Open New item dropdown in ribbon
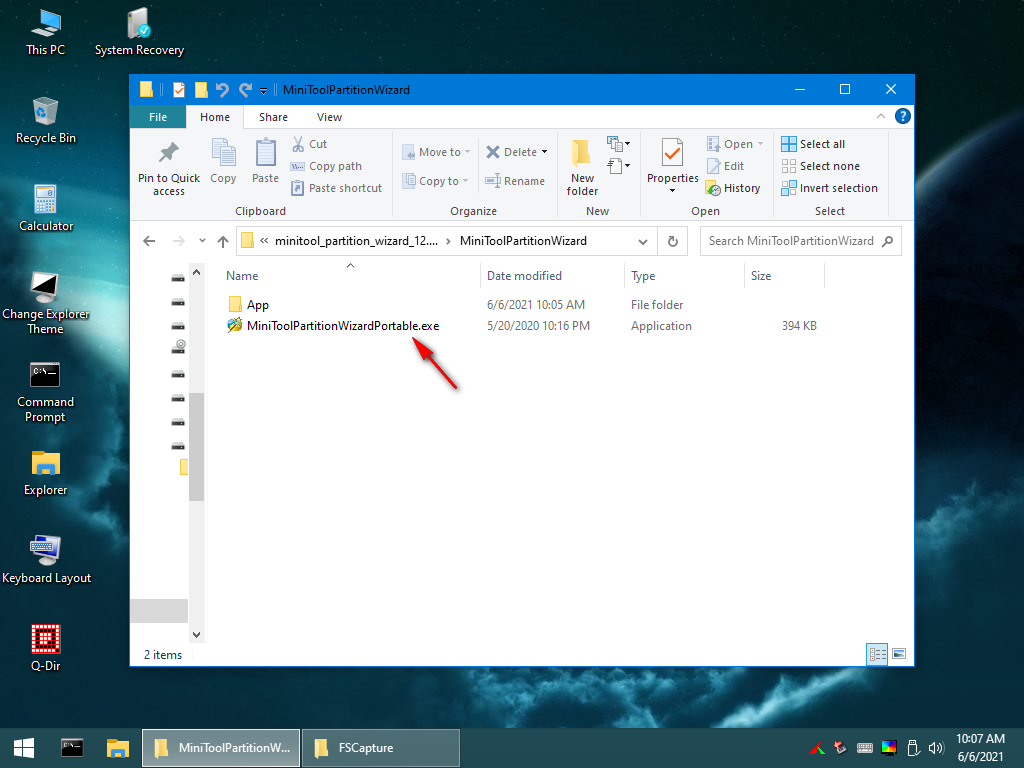 click(618, 143)
